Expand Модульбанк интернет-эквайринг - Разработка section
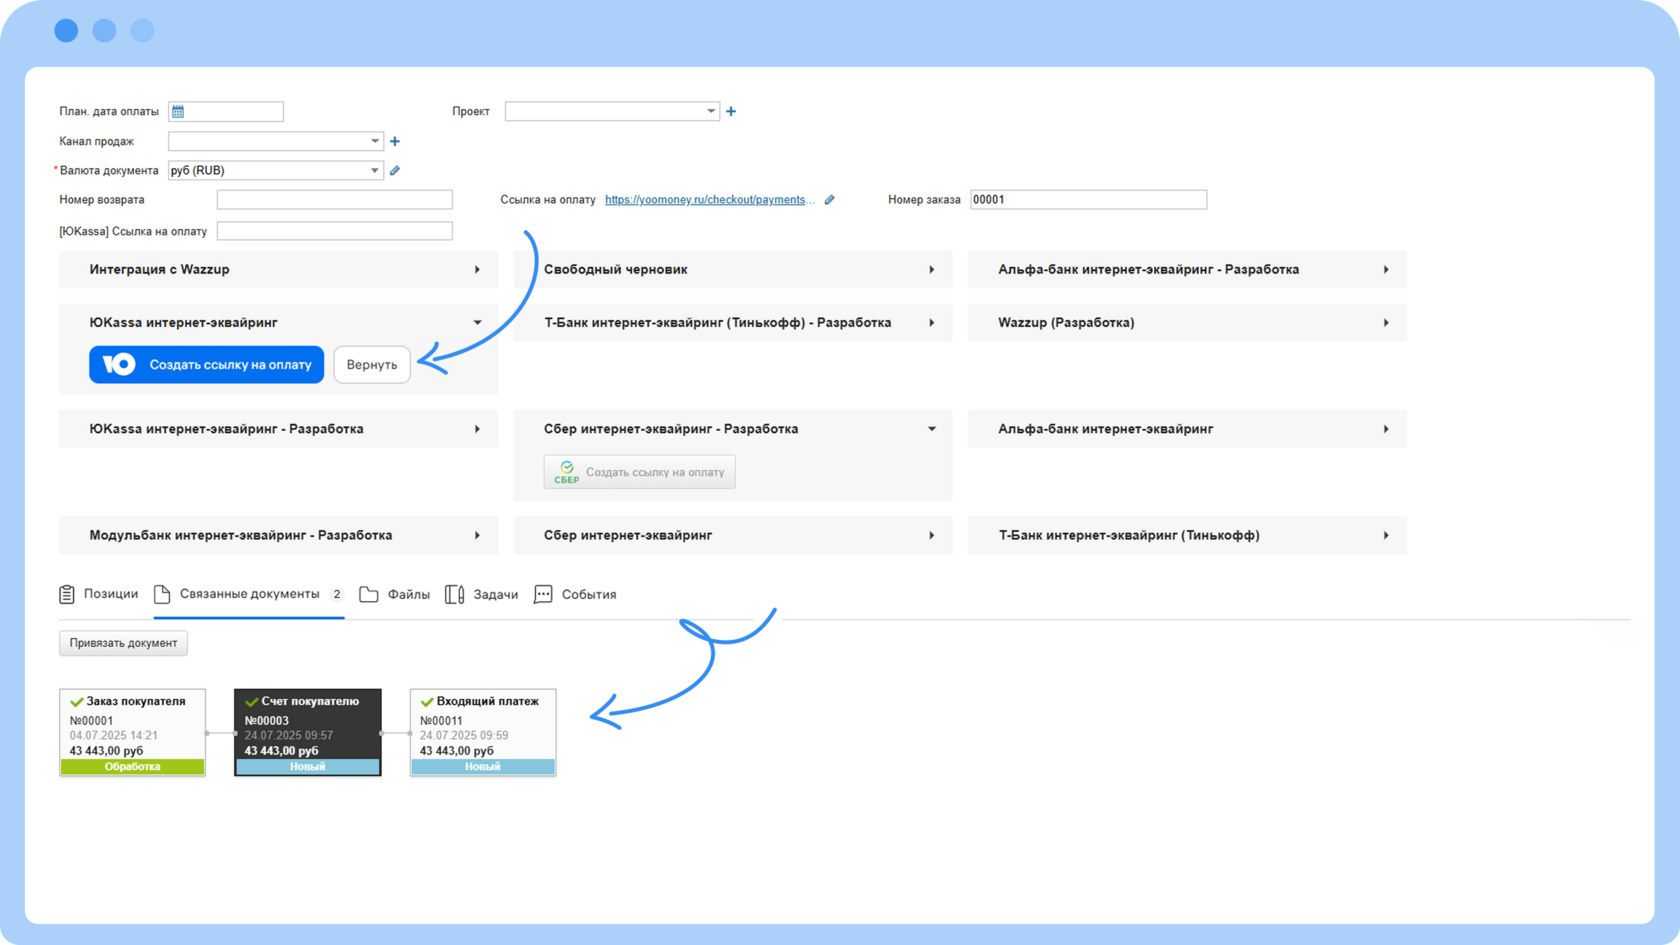 pyautogui.click(x=278, y=535)
